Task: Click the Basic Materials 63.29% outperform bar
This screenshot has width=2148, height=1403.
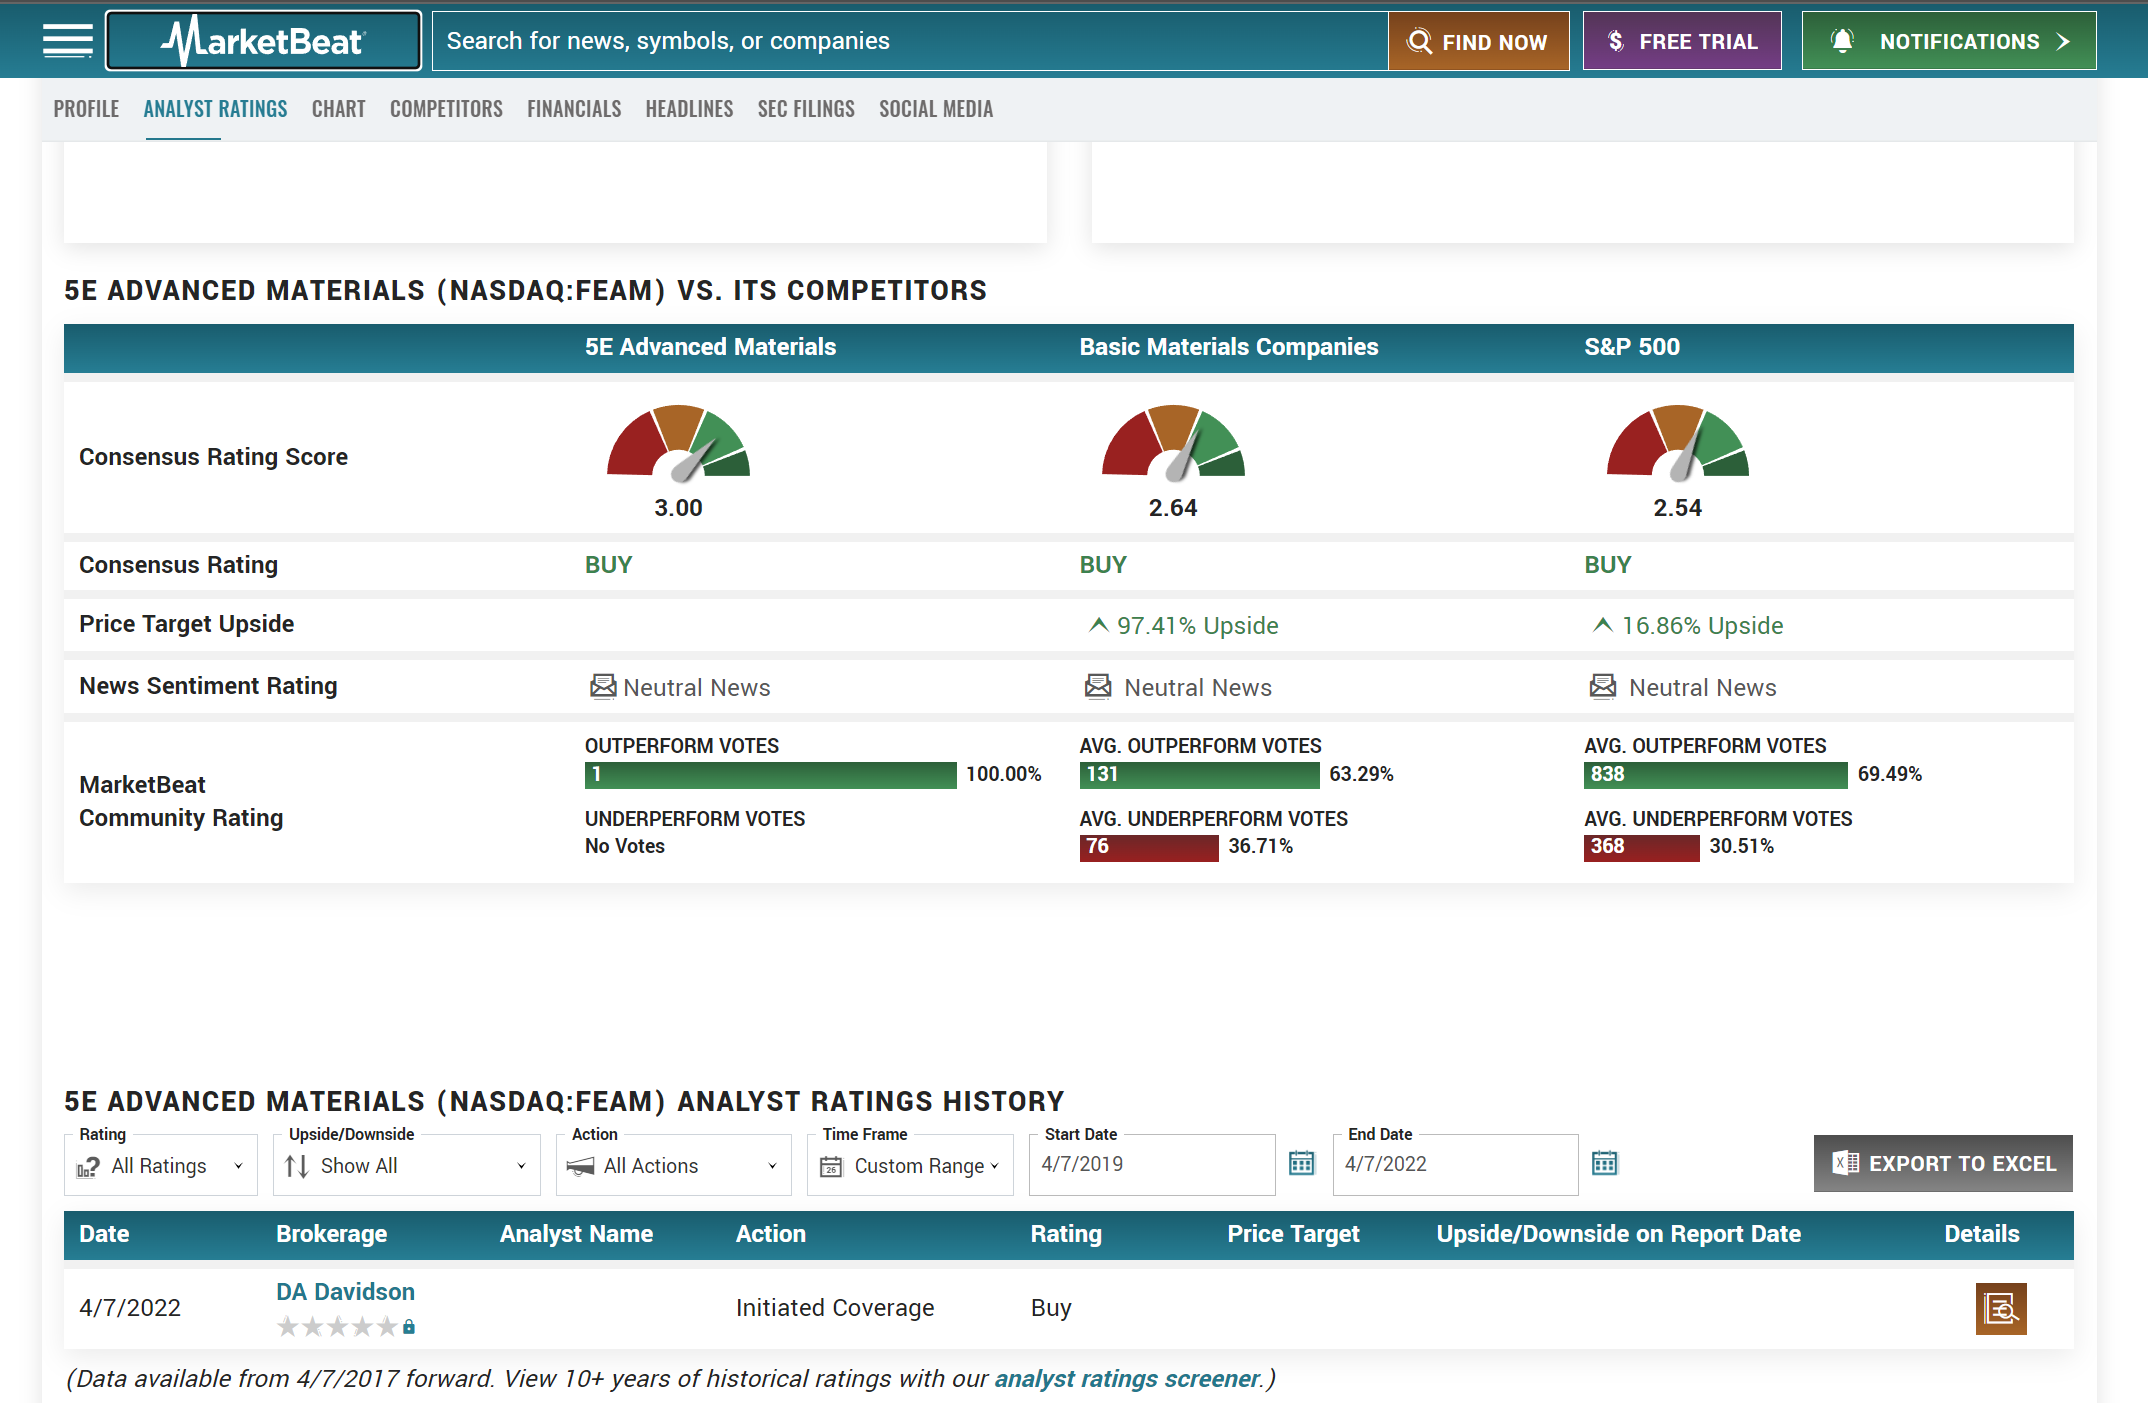Action: tap(1199, 774)
